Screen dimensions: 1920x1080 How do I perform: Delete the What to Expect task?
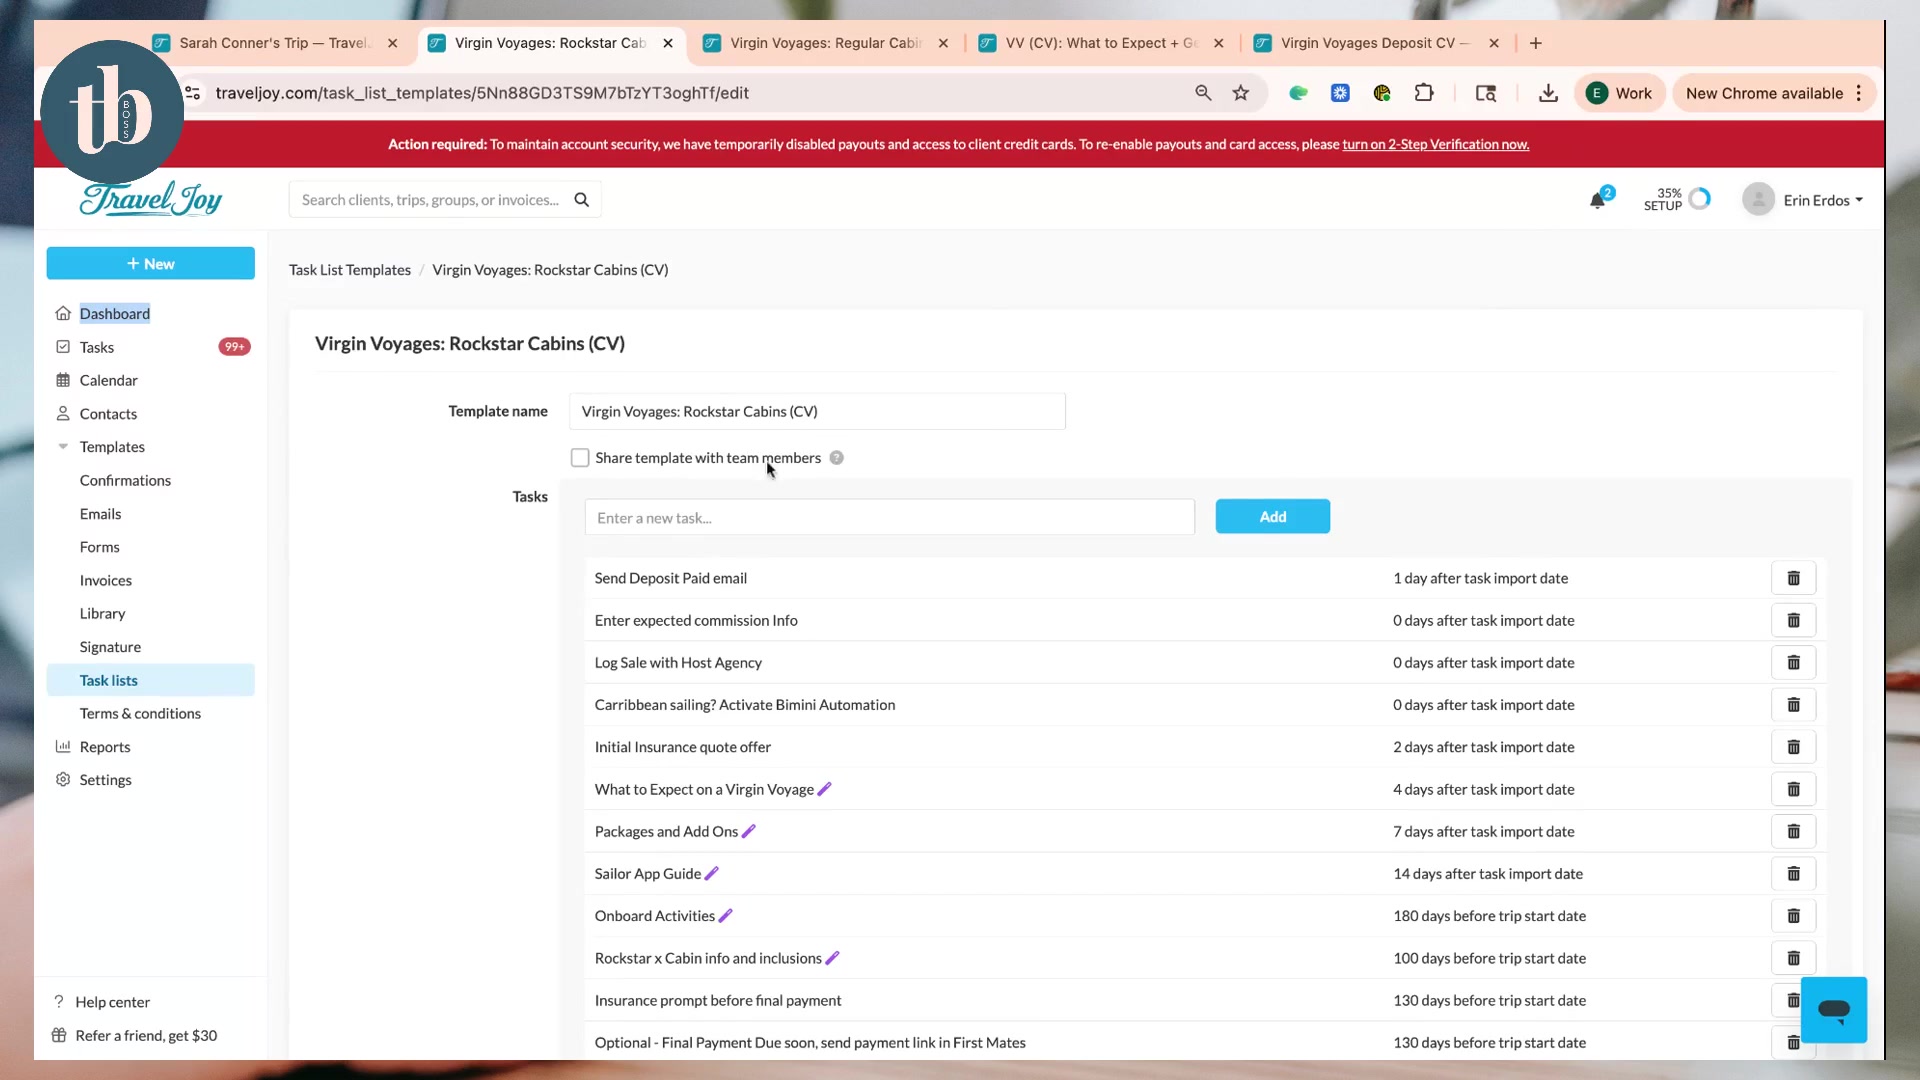tap(1793, 789)
